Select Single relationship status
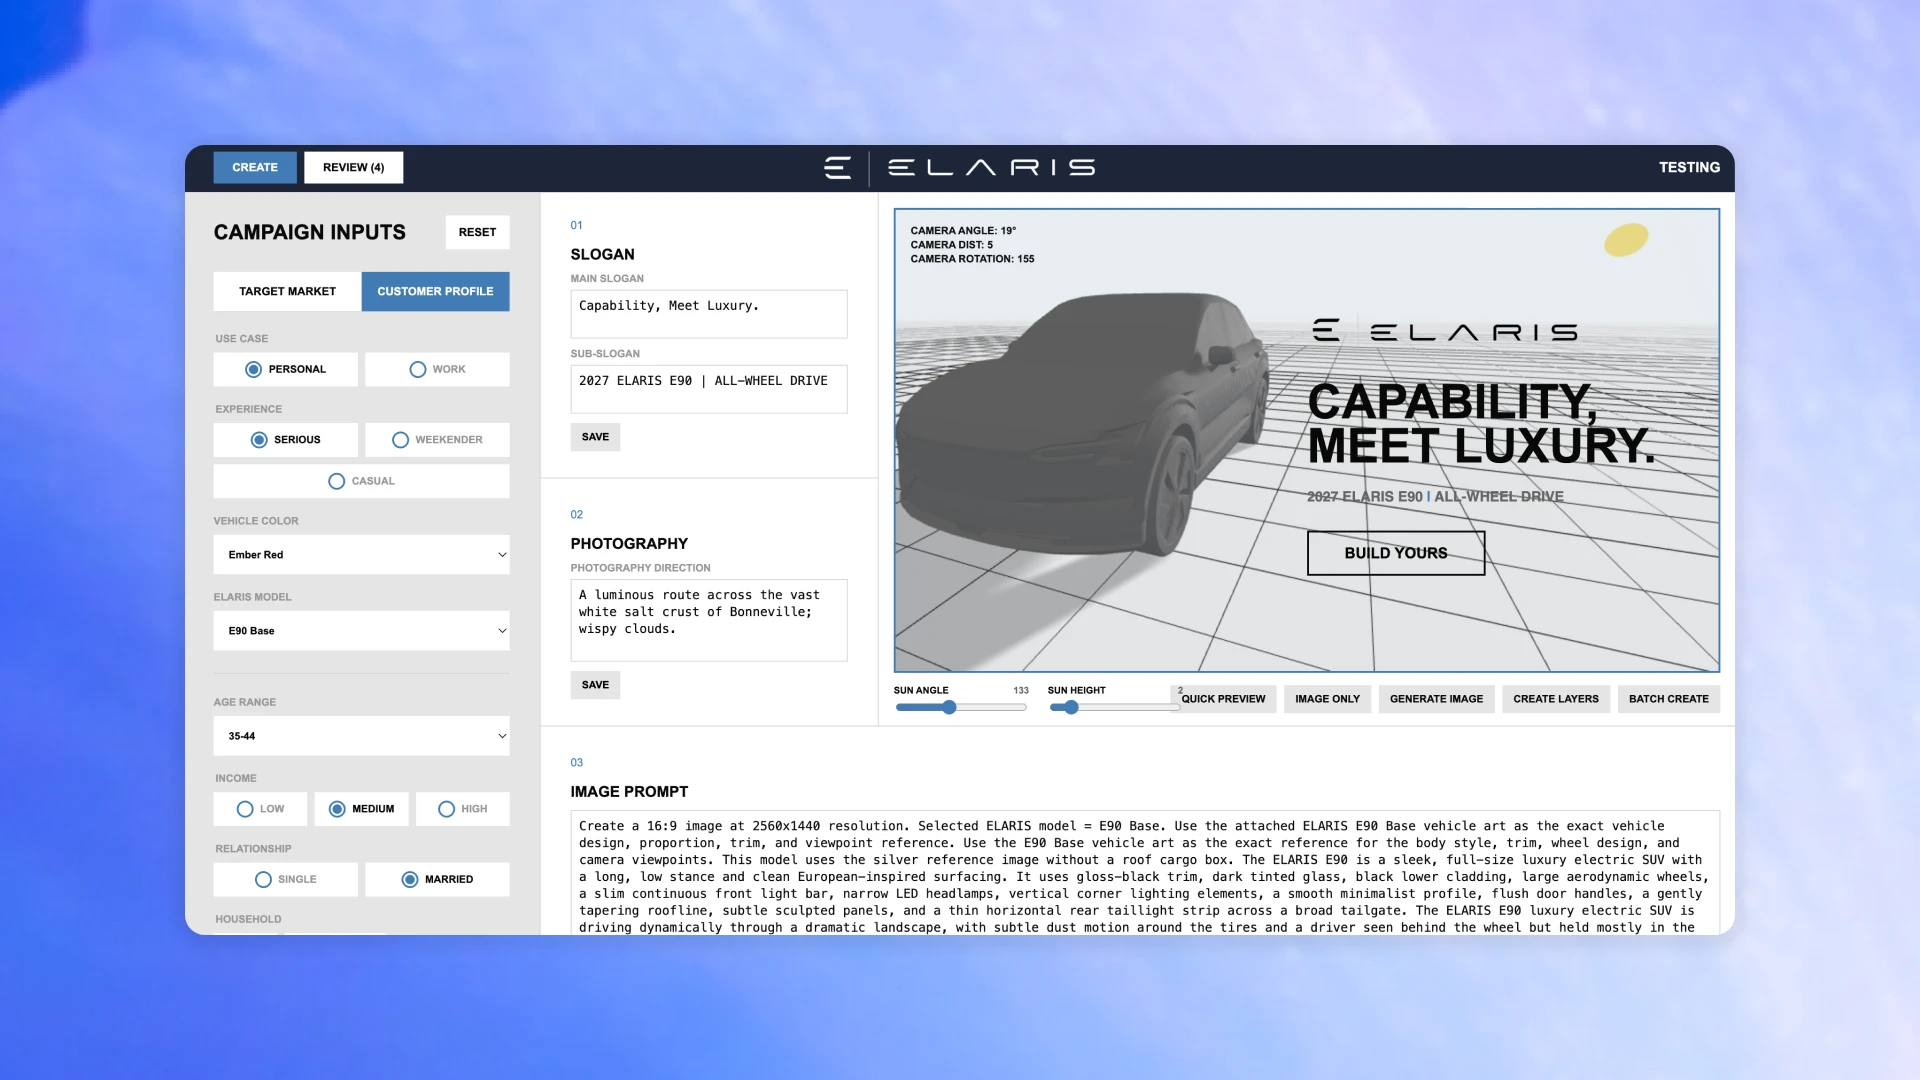1920x1080 pixels. [286, 879]
